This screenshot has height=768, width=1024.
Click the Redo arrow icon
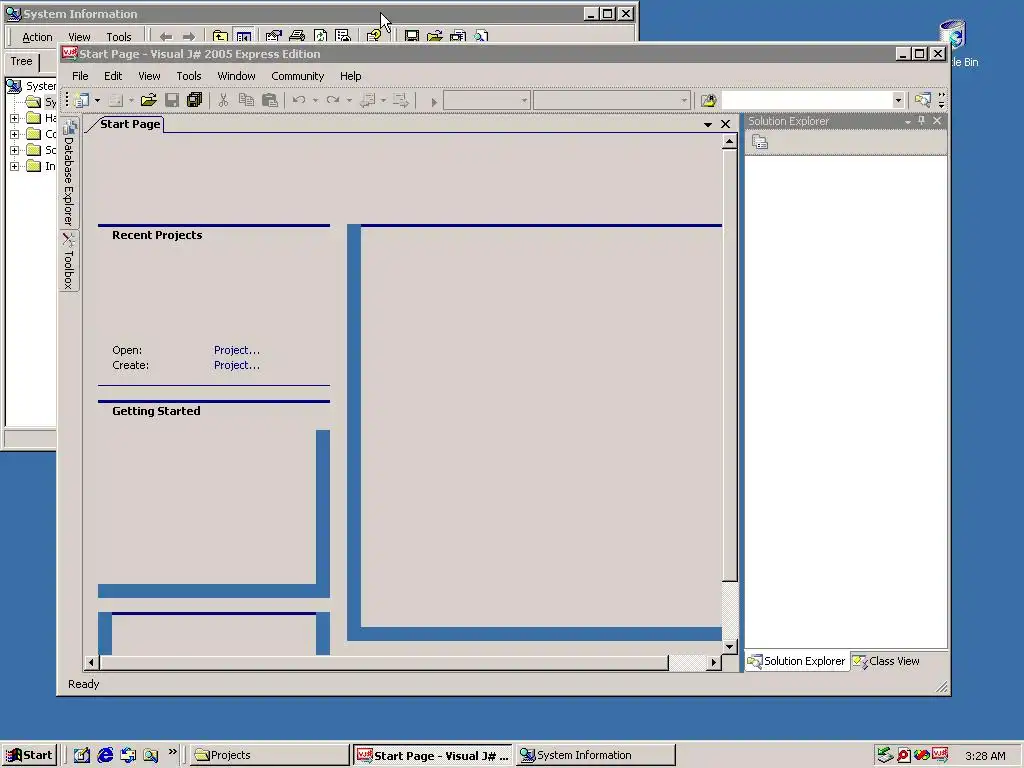tap(333, 100)
